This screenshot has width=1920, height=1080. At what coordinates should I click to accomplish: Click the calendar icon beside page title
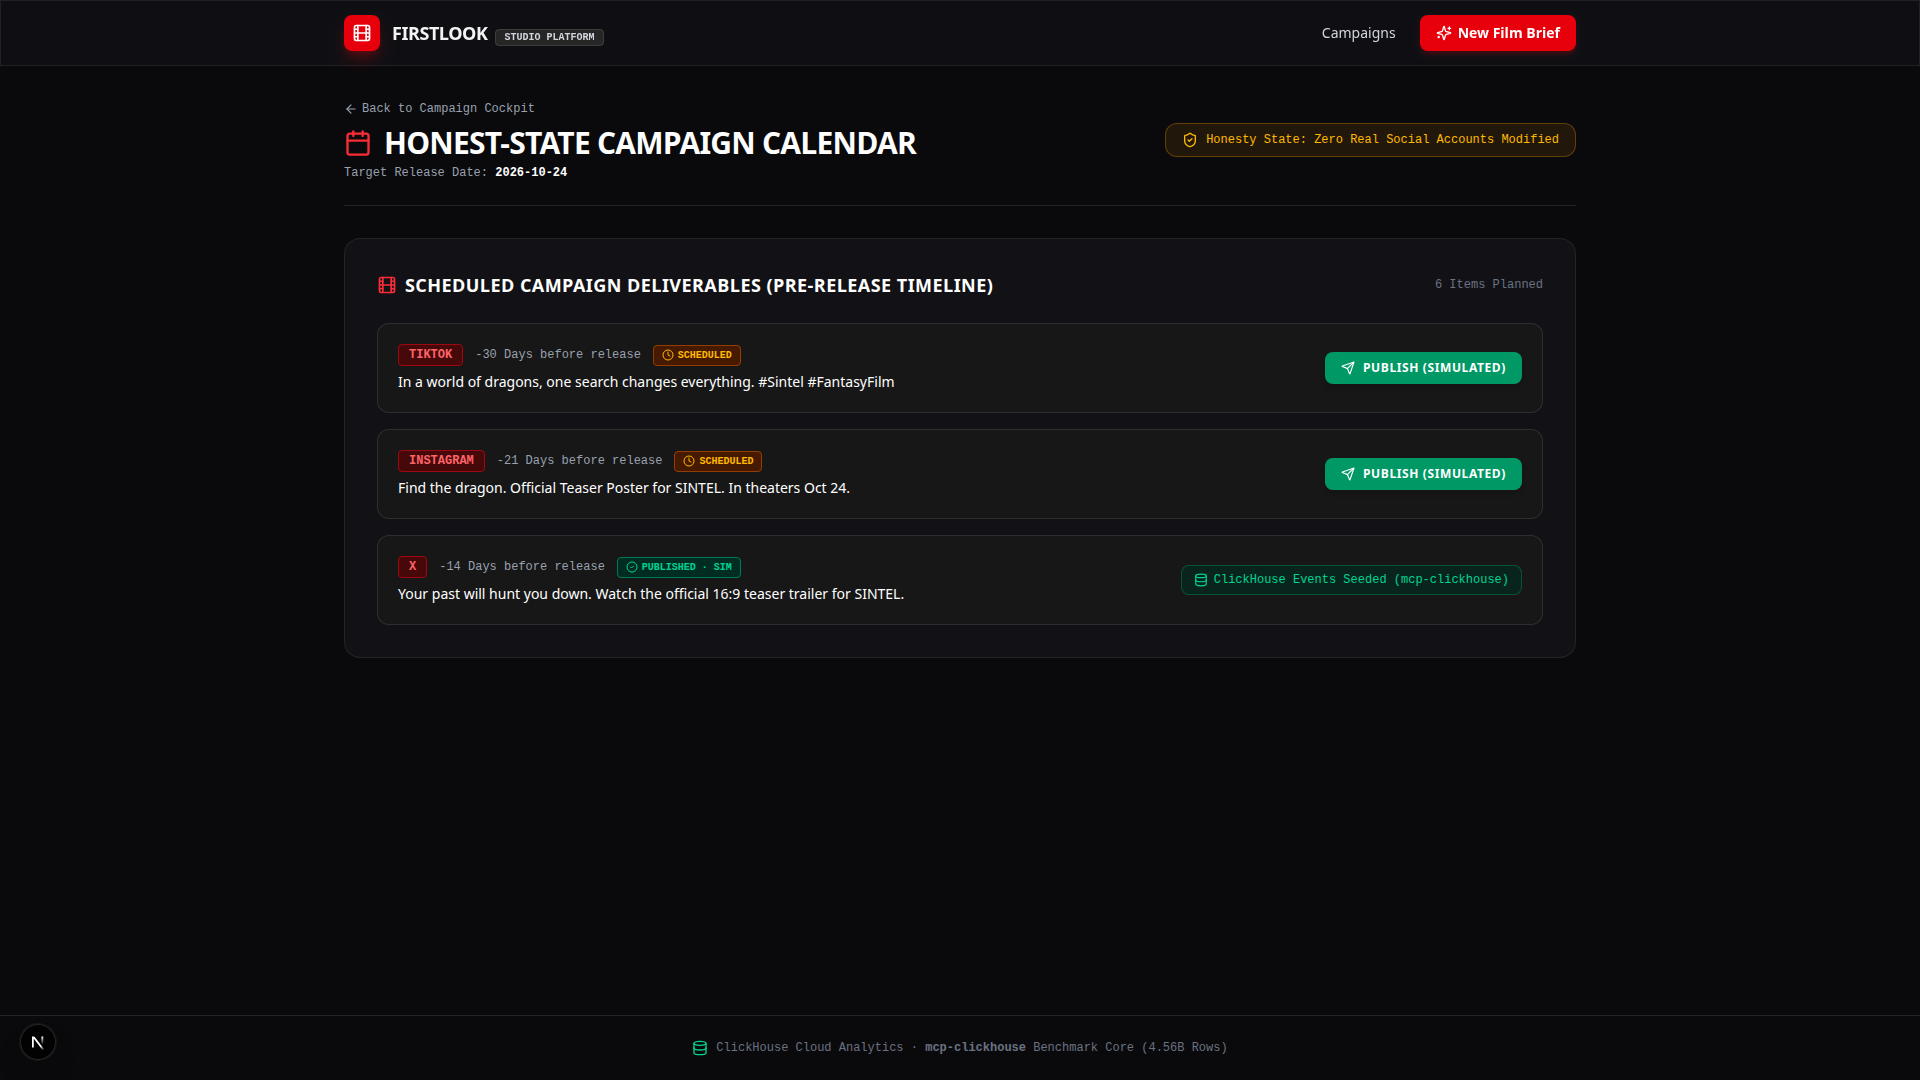pos(358,143)
